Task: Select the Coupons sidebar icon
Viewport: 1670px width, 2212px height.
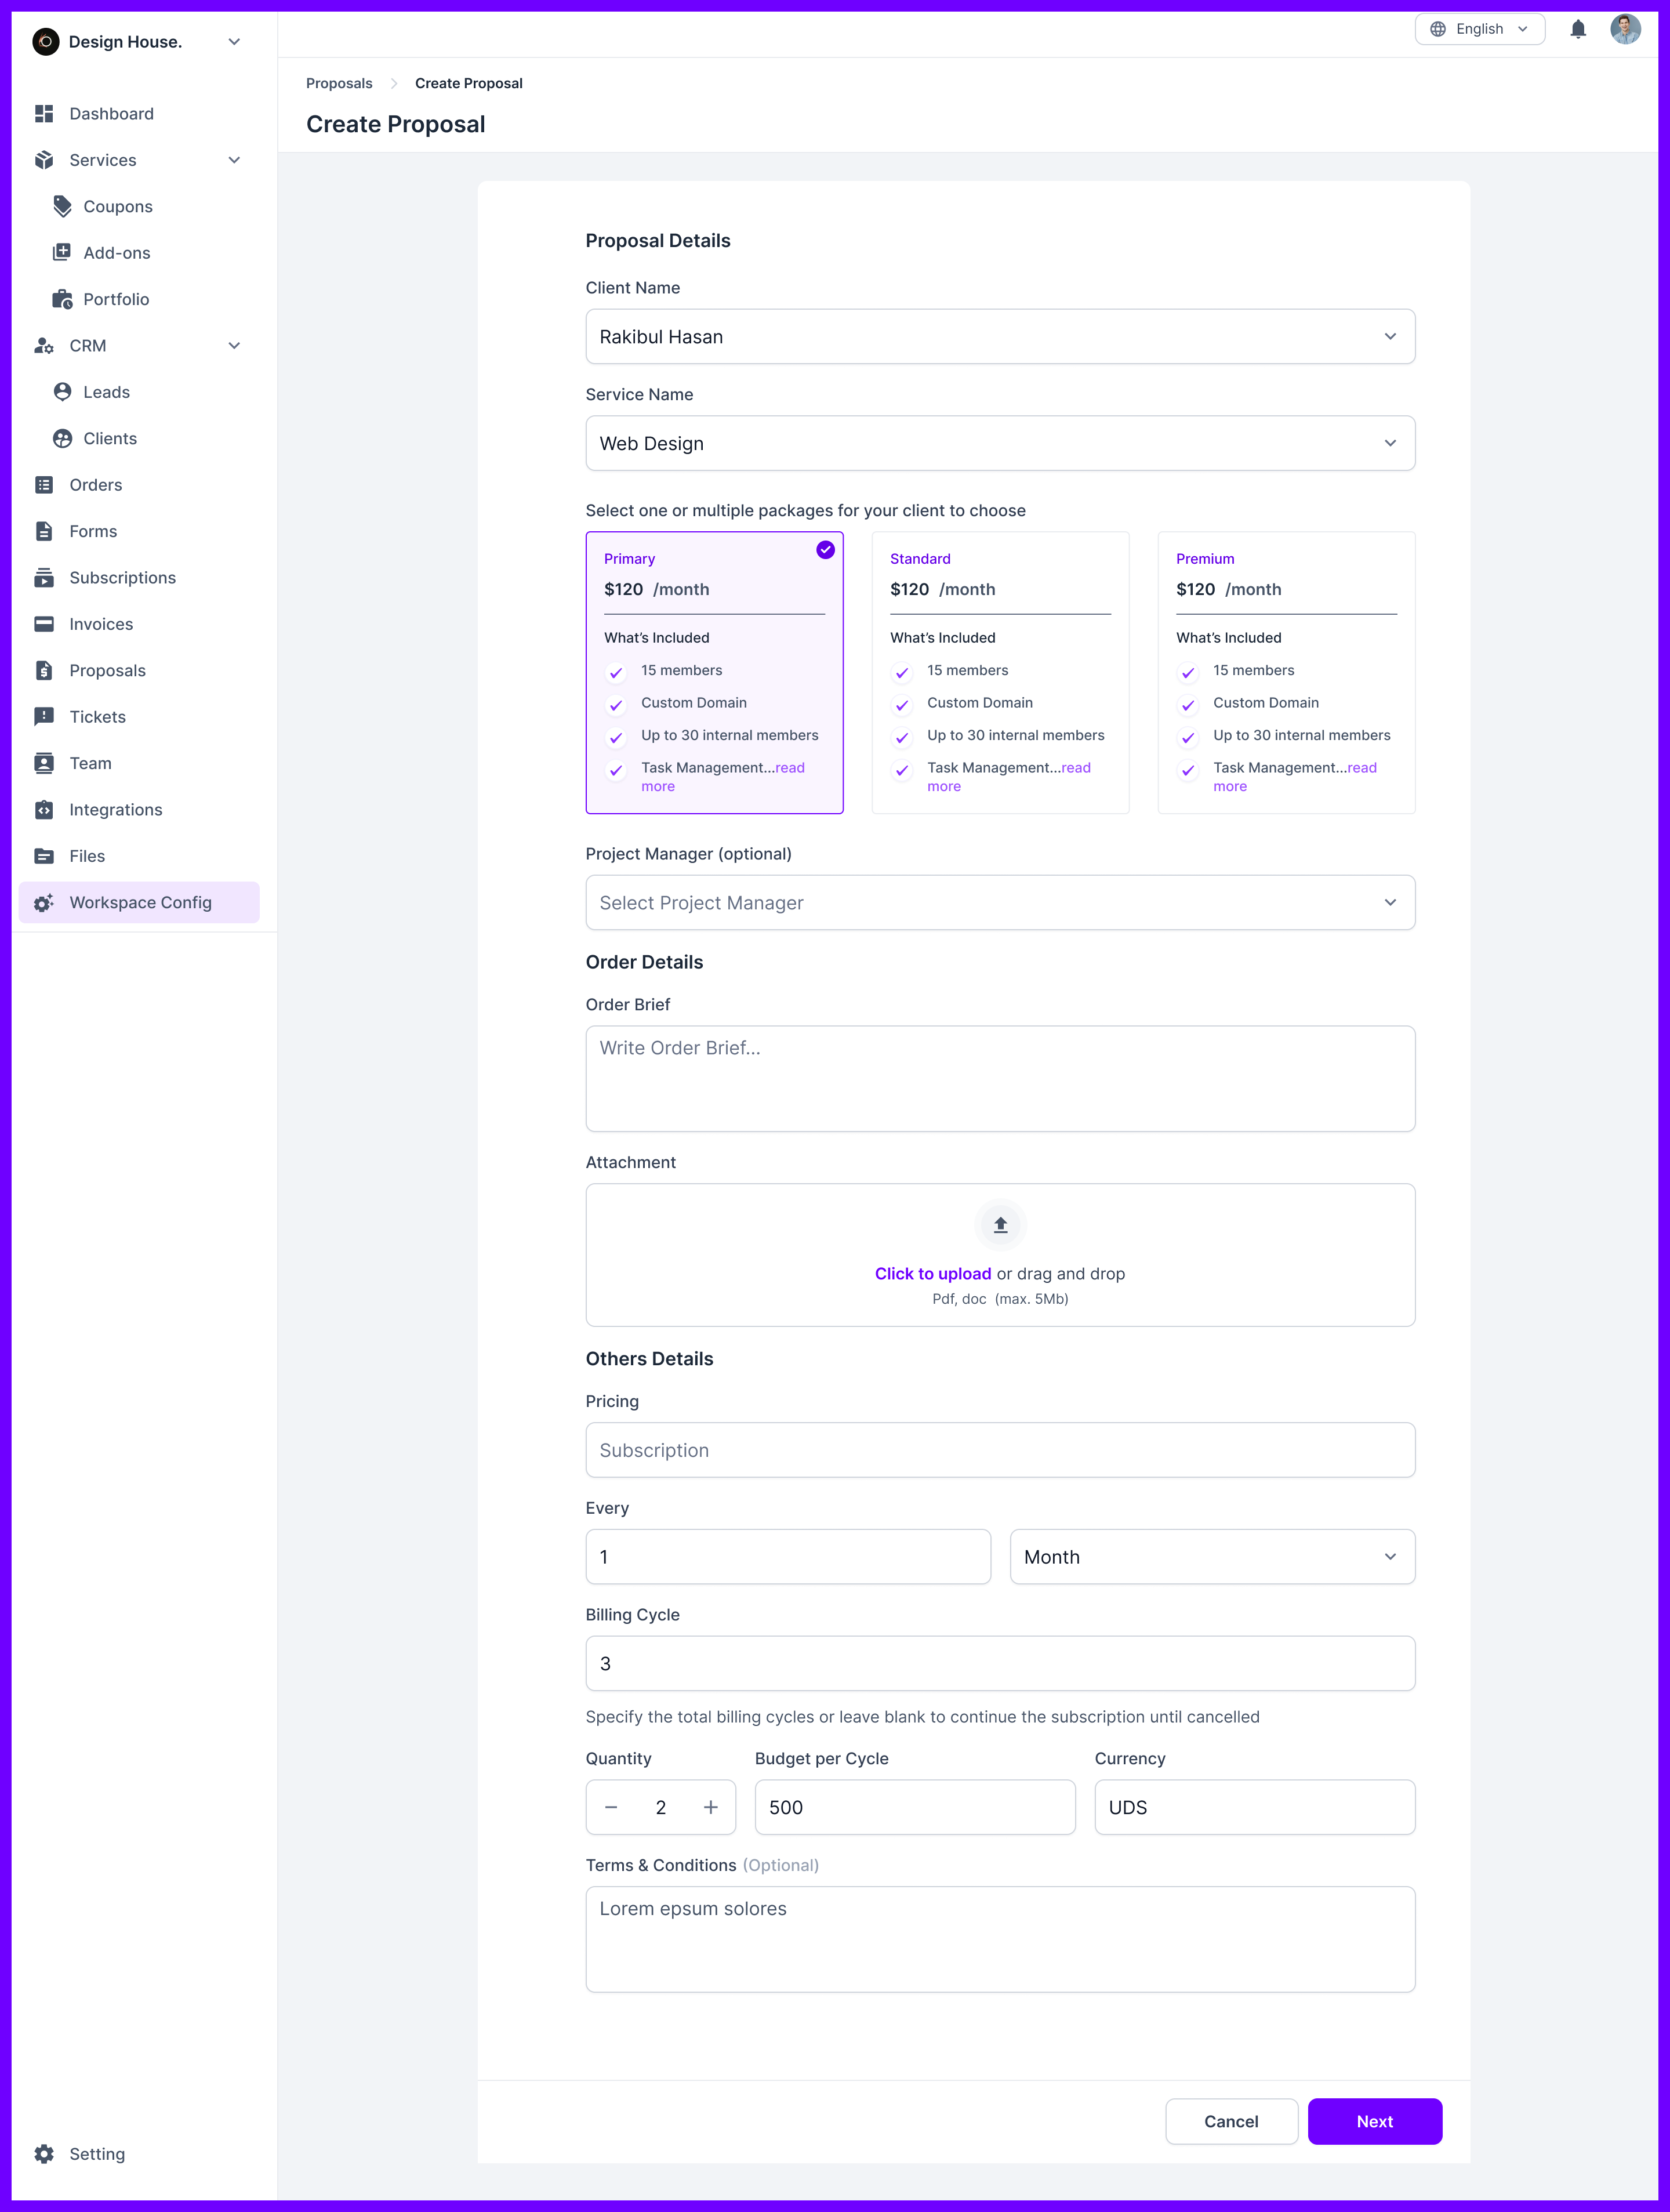Action: (x=61, y=206)
